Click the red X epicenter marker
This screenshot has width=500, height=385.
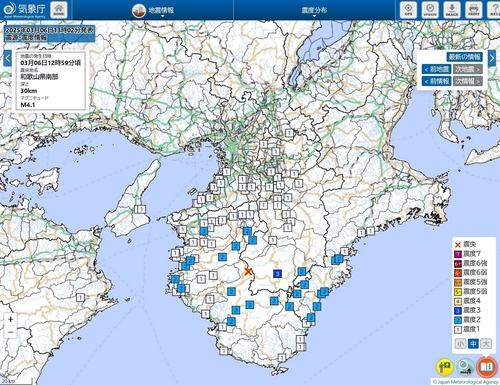tap(248, 271)
